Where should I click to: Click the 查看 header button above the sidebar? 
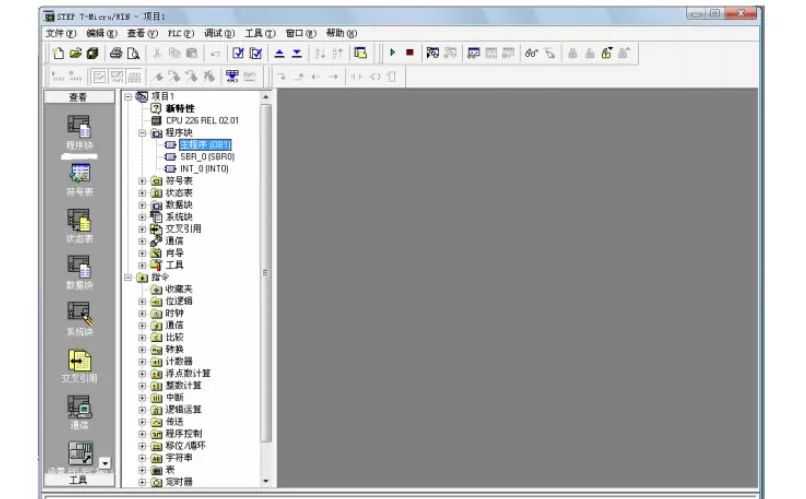click(76, 99)
